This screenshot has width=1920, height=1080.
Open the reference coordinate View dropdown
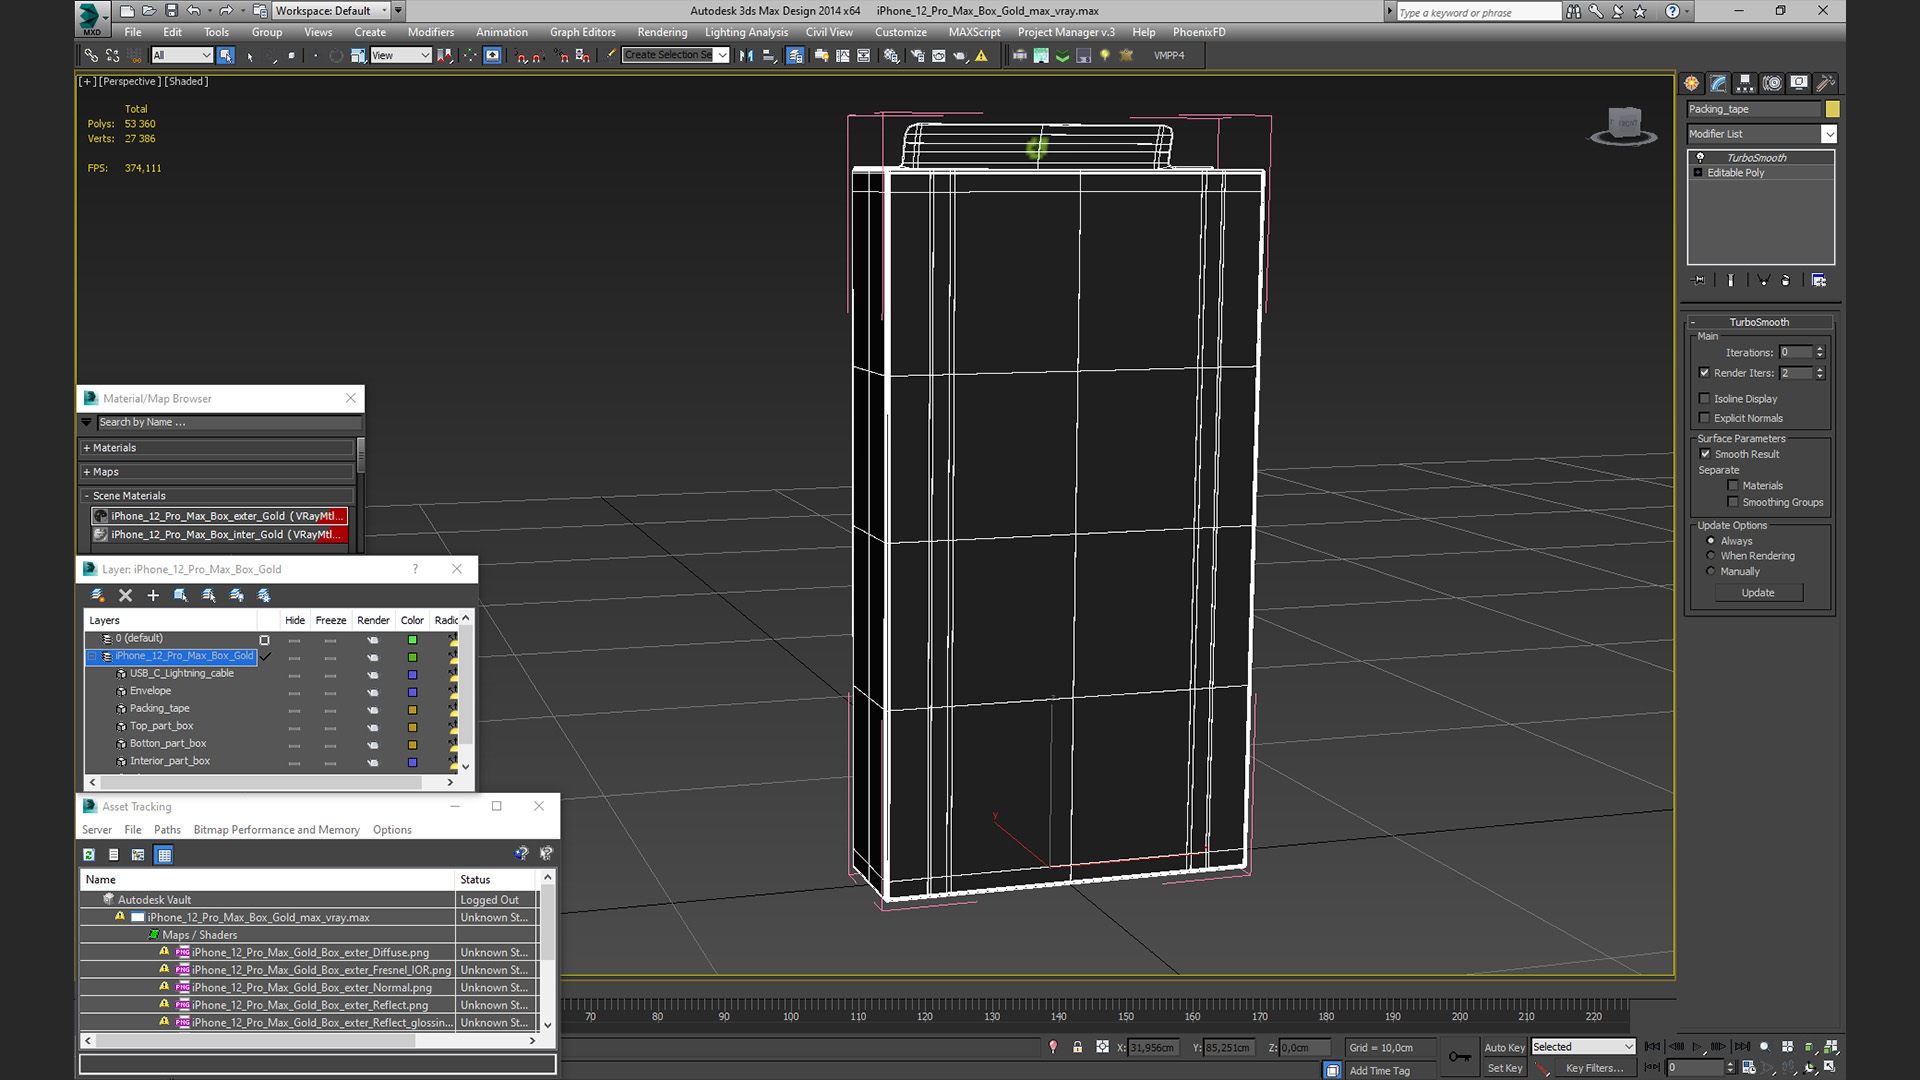(x=400, y=56)
